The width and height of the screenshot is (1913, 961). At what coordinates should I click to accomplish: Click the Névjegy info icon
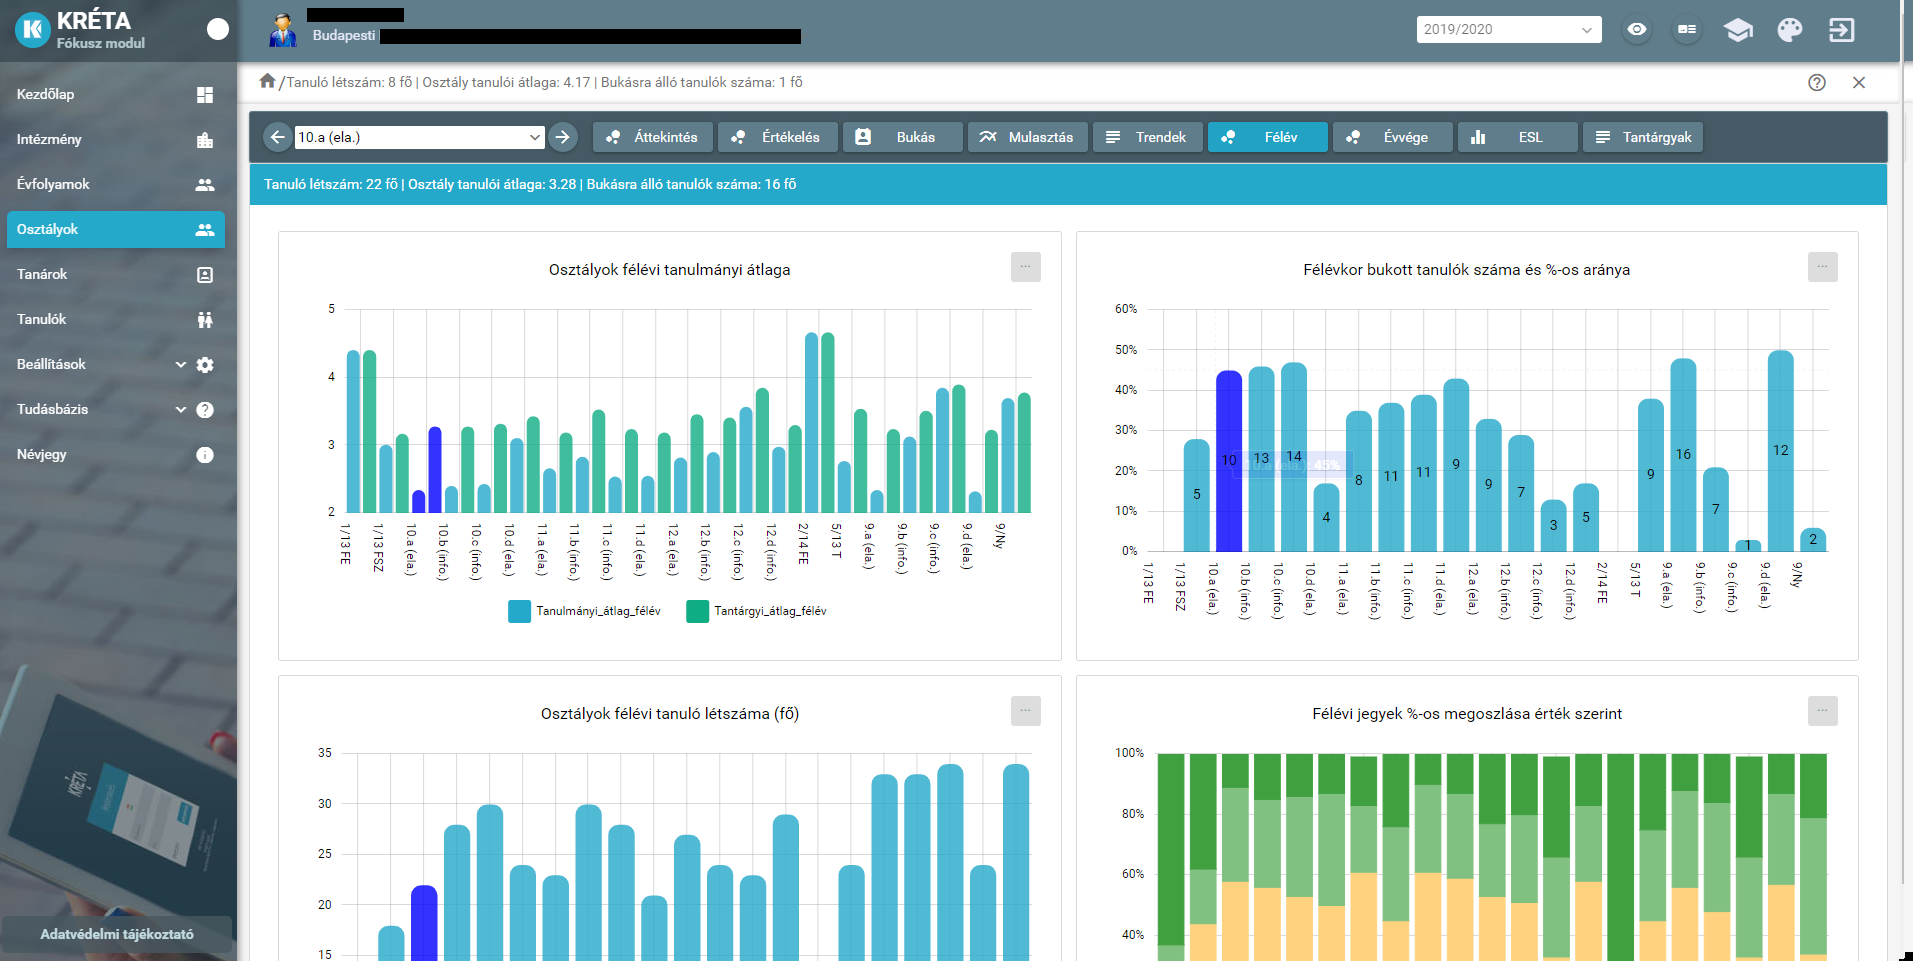click(x=205, y=455)
